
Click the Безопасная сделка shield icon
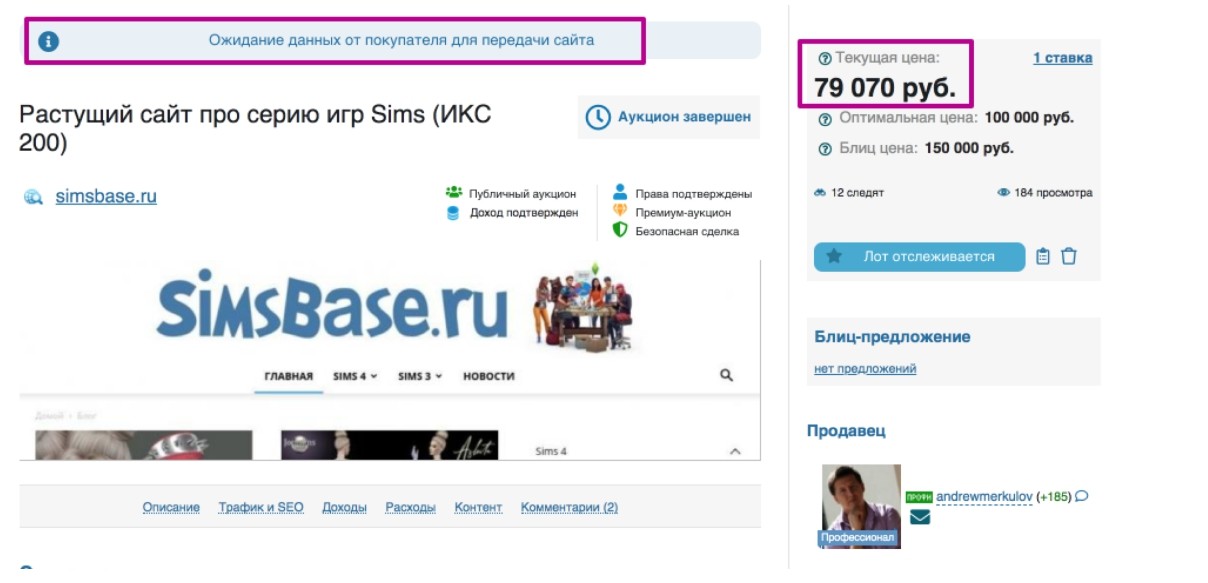click(620, 230)
